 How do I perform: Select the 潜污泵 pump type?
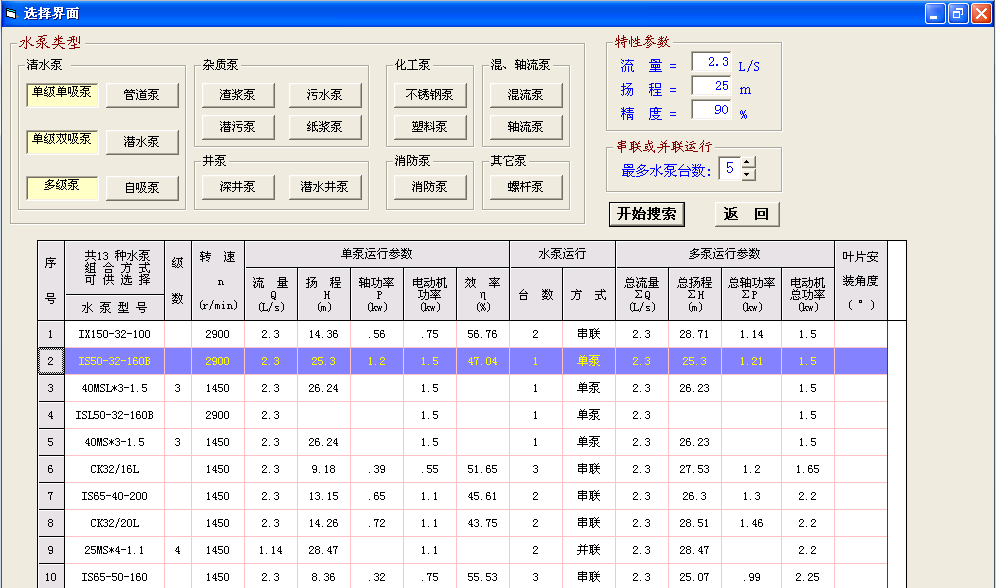pyautogui.click(x=238, y=127)
